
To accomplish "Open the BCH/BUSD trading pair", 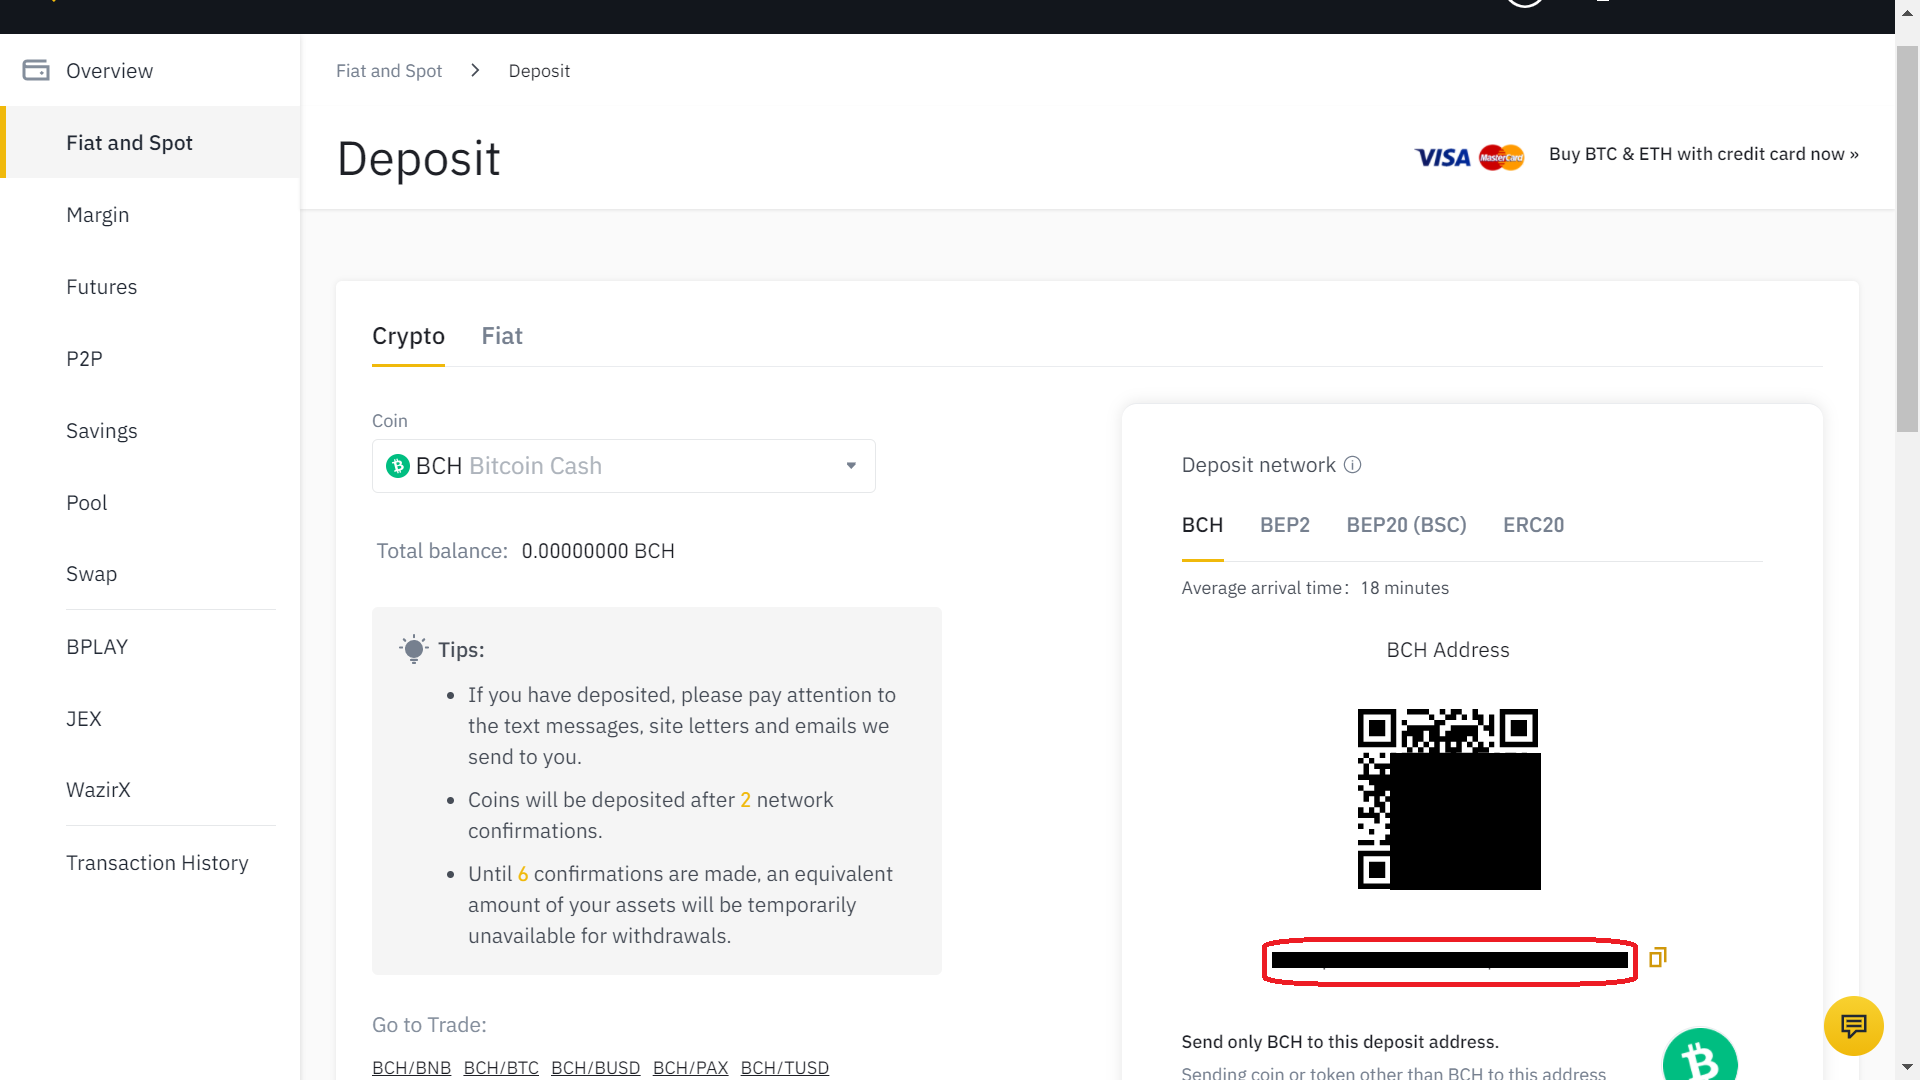I will (x=595, y=1067).
